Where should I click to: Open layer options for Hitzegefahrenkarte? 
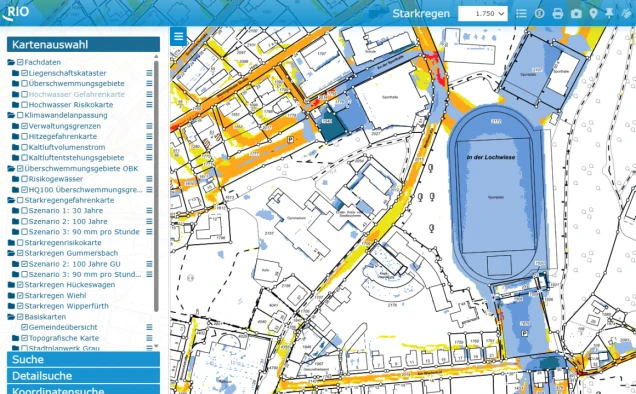click(x=149, y=136)
